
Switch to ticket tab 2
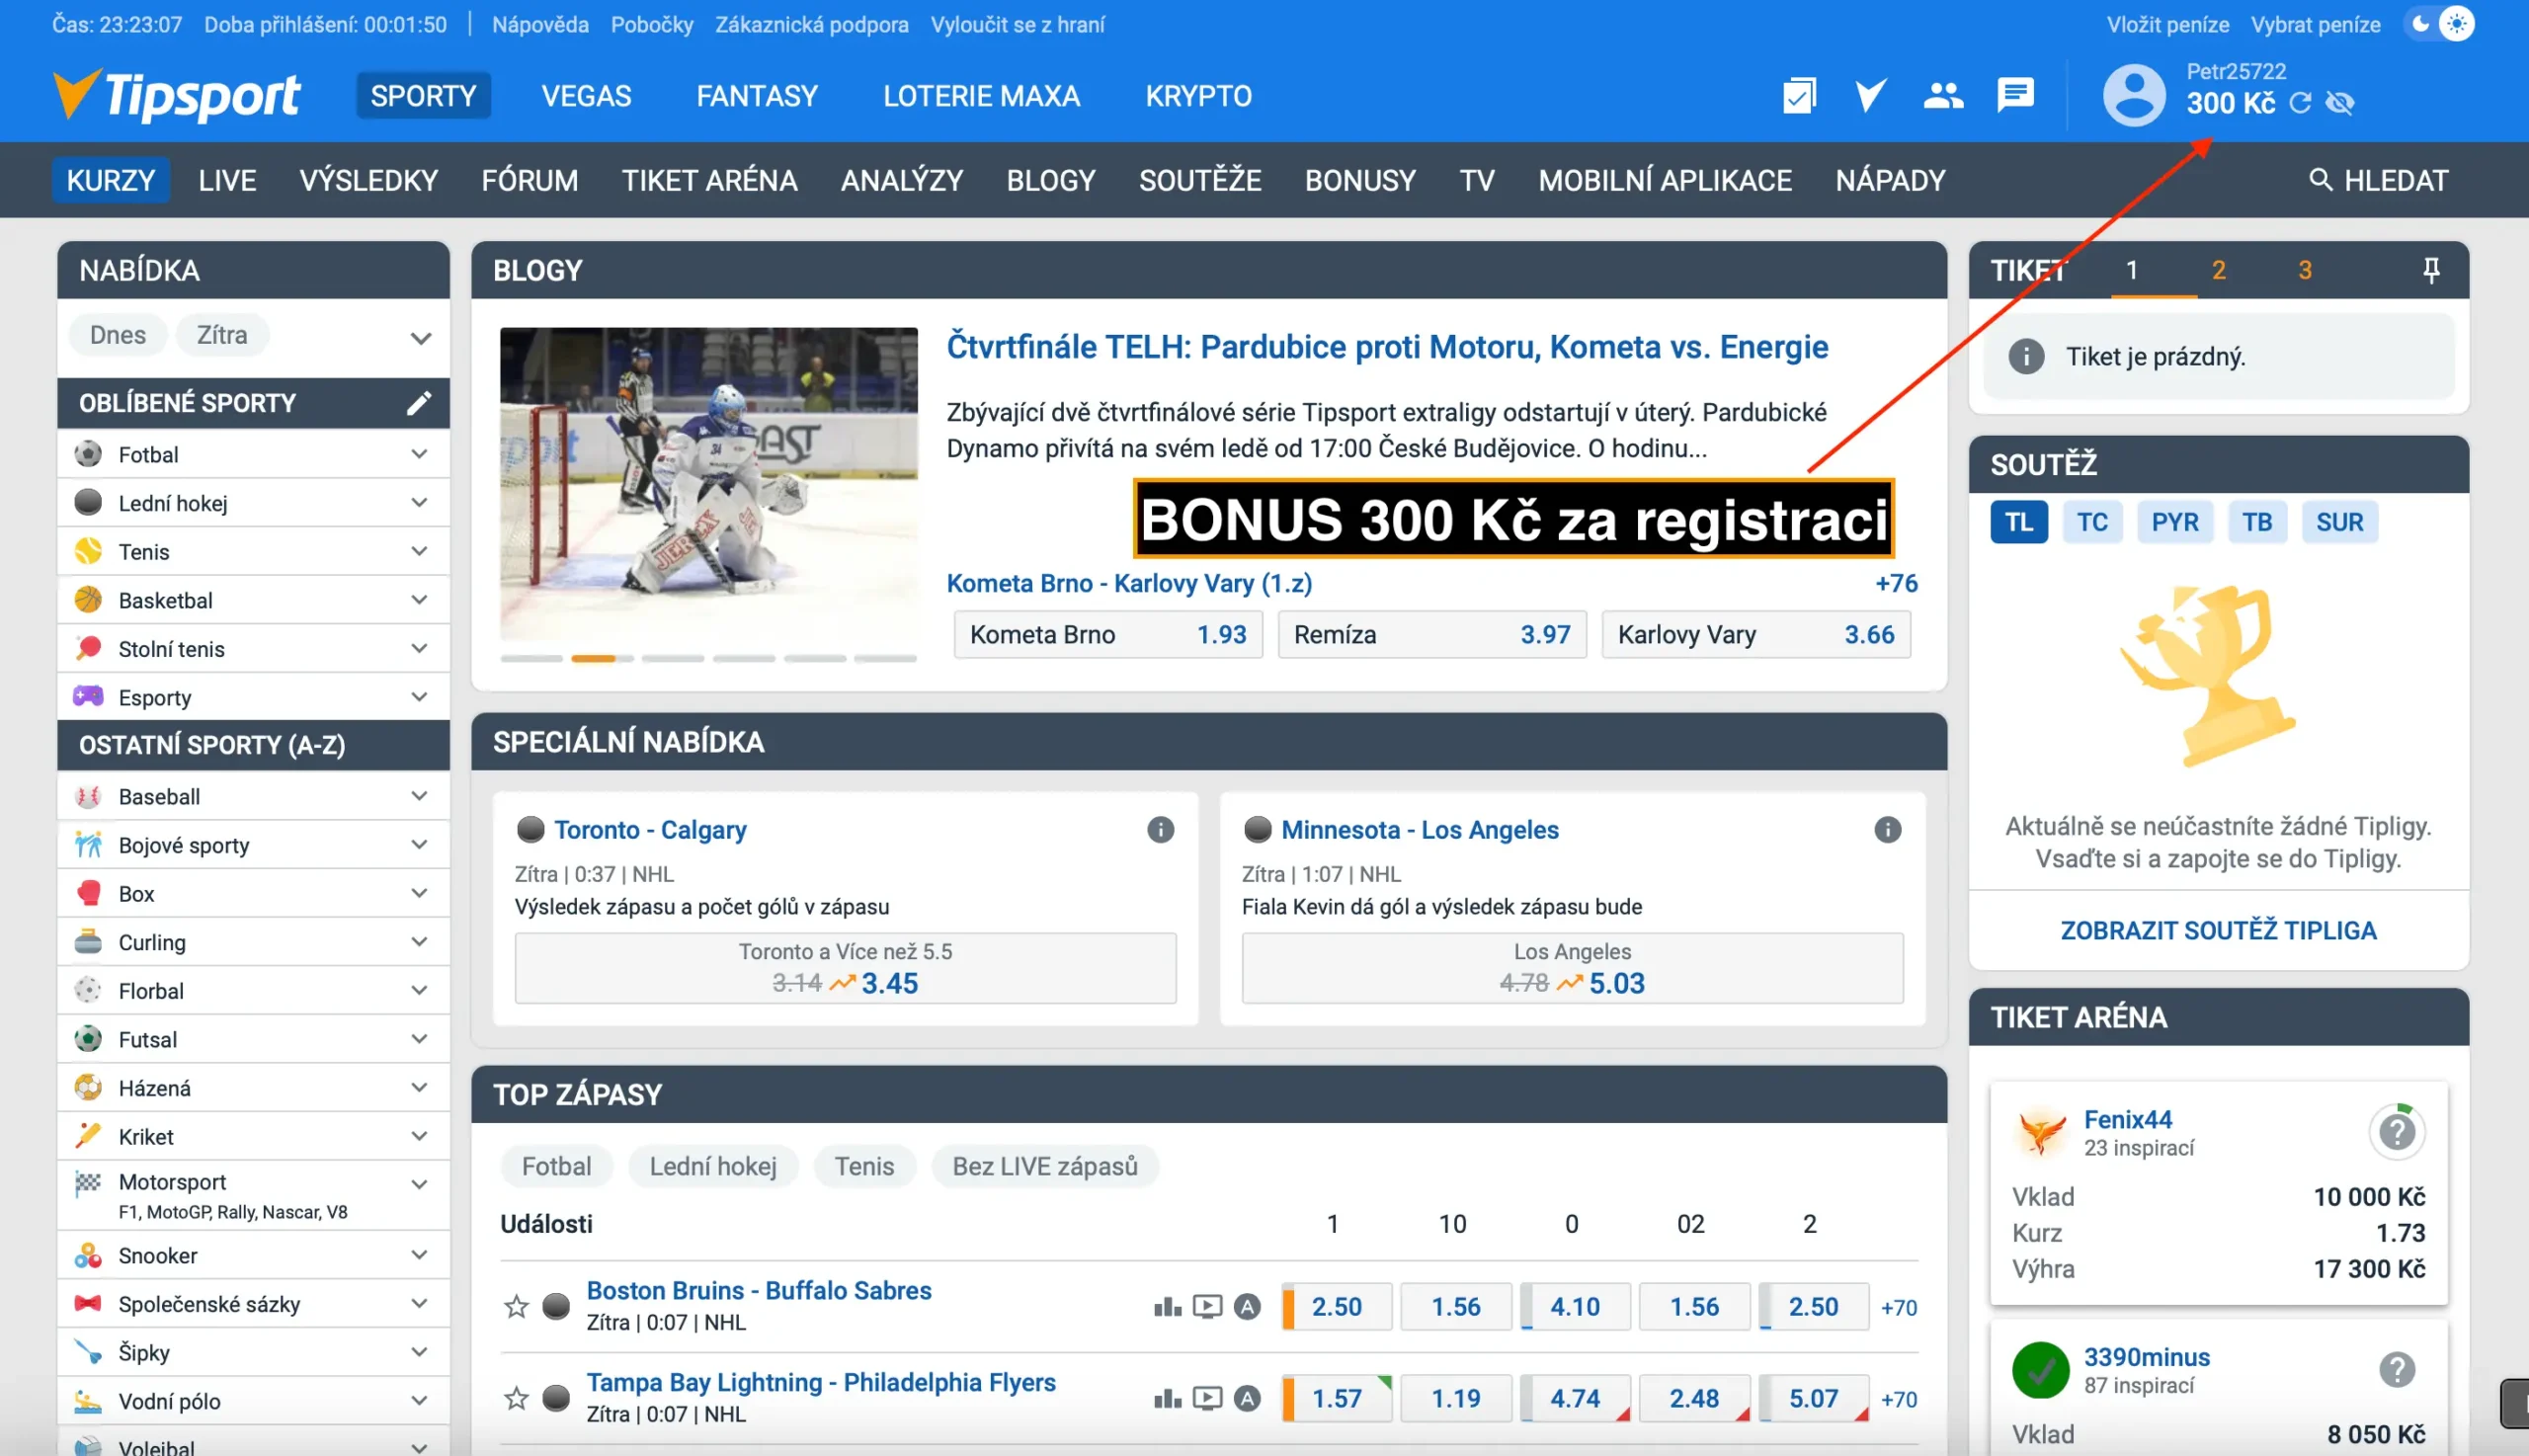tap(2218, 270)
